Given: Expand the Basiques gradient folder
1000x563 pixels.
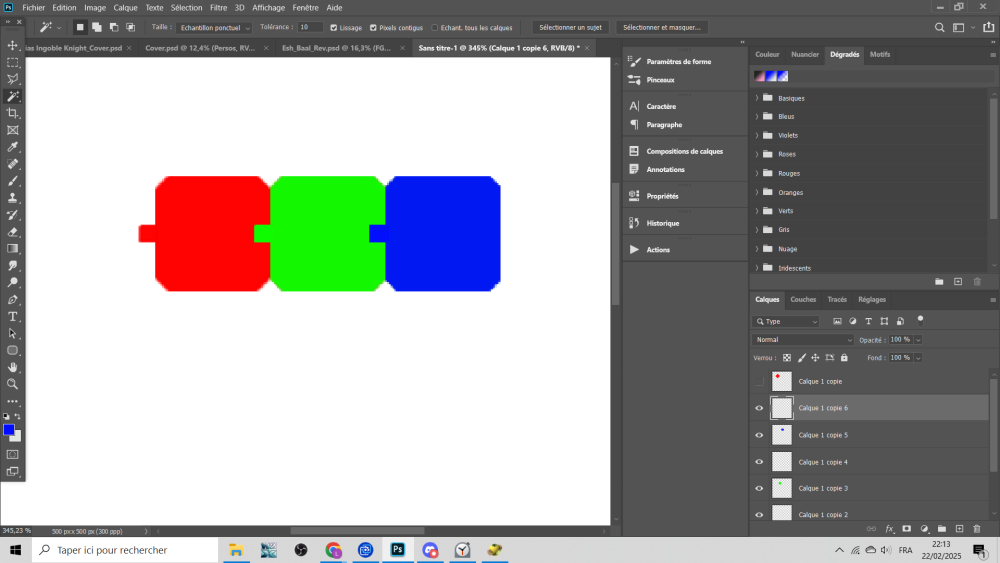Looking at the screenshot, I should coord(757,98).
